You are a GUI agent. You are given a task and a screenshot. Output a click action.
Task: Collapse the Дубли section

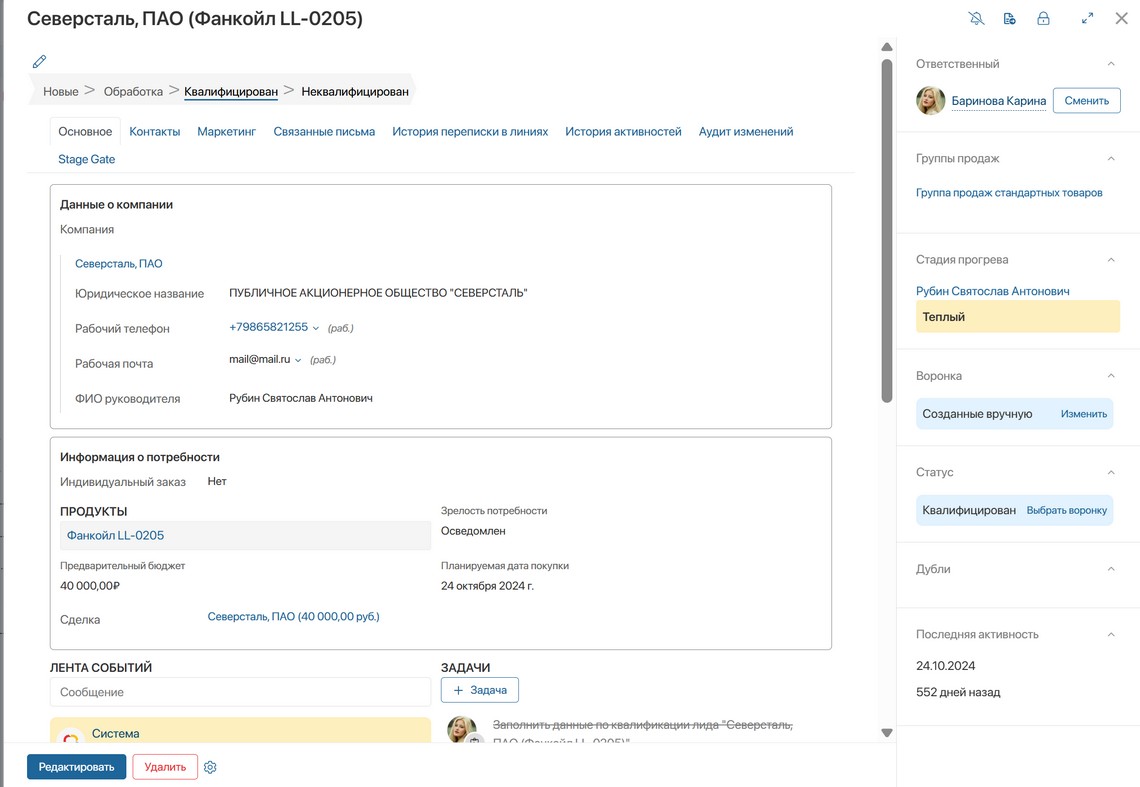tap(1111, 569)
